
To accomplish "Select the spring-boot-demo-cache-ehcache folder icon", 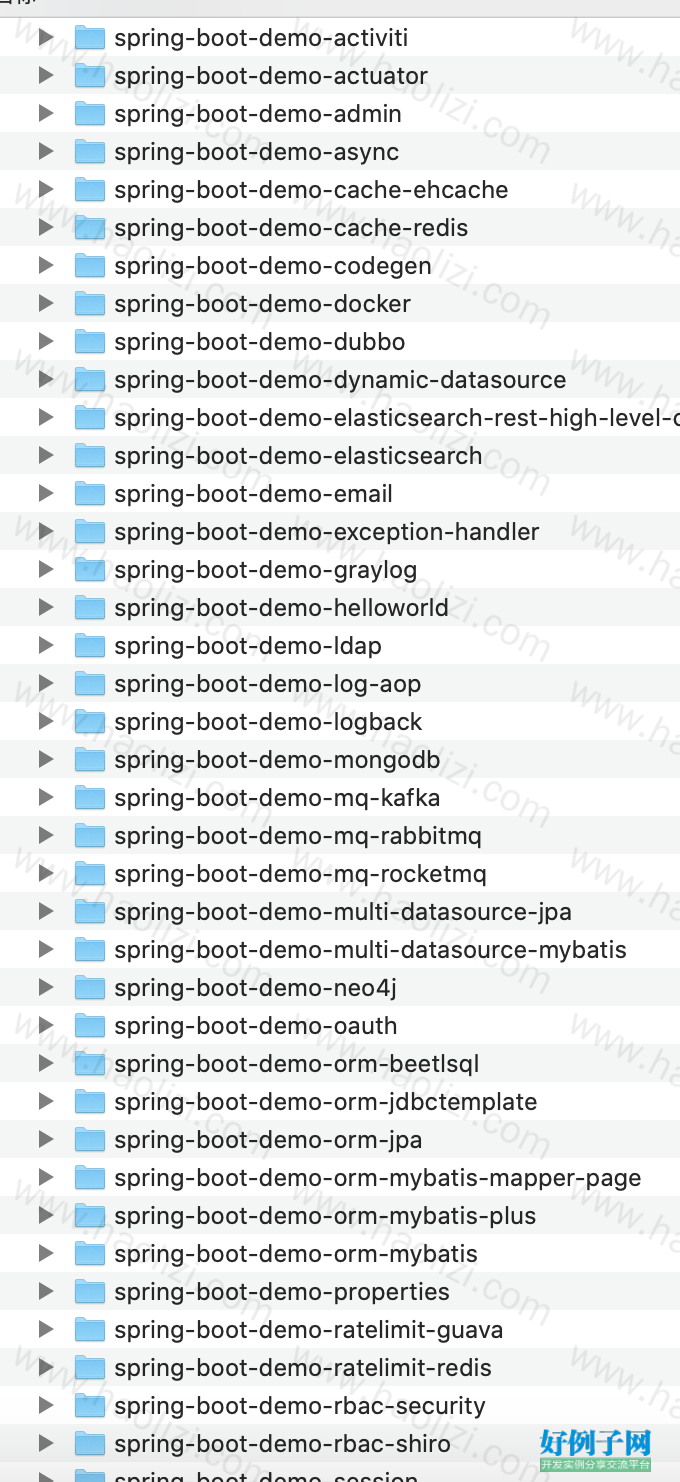I will [90, 190].
